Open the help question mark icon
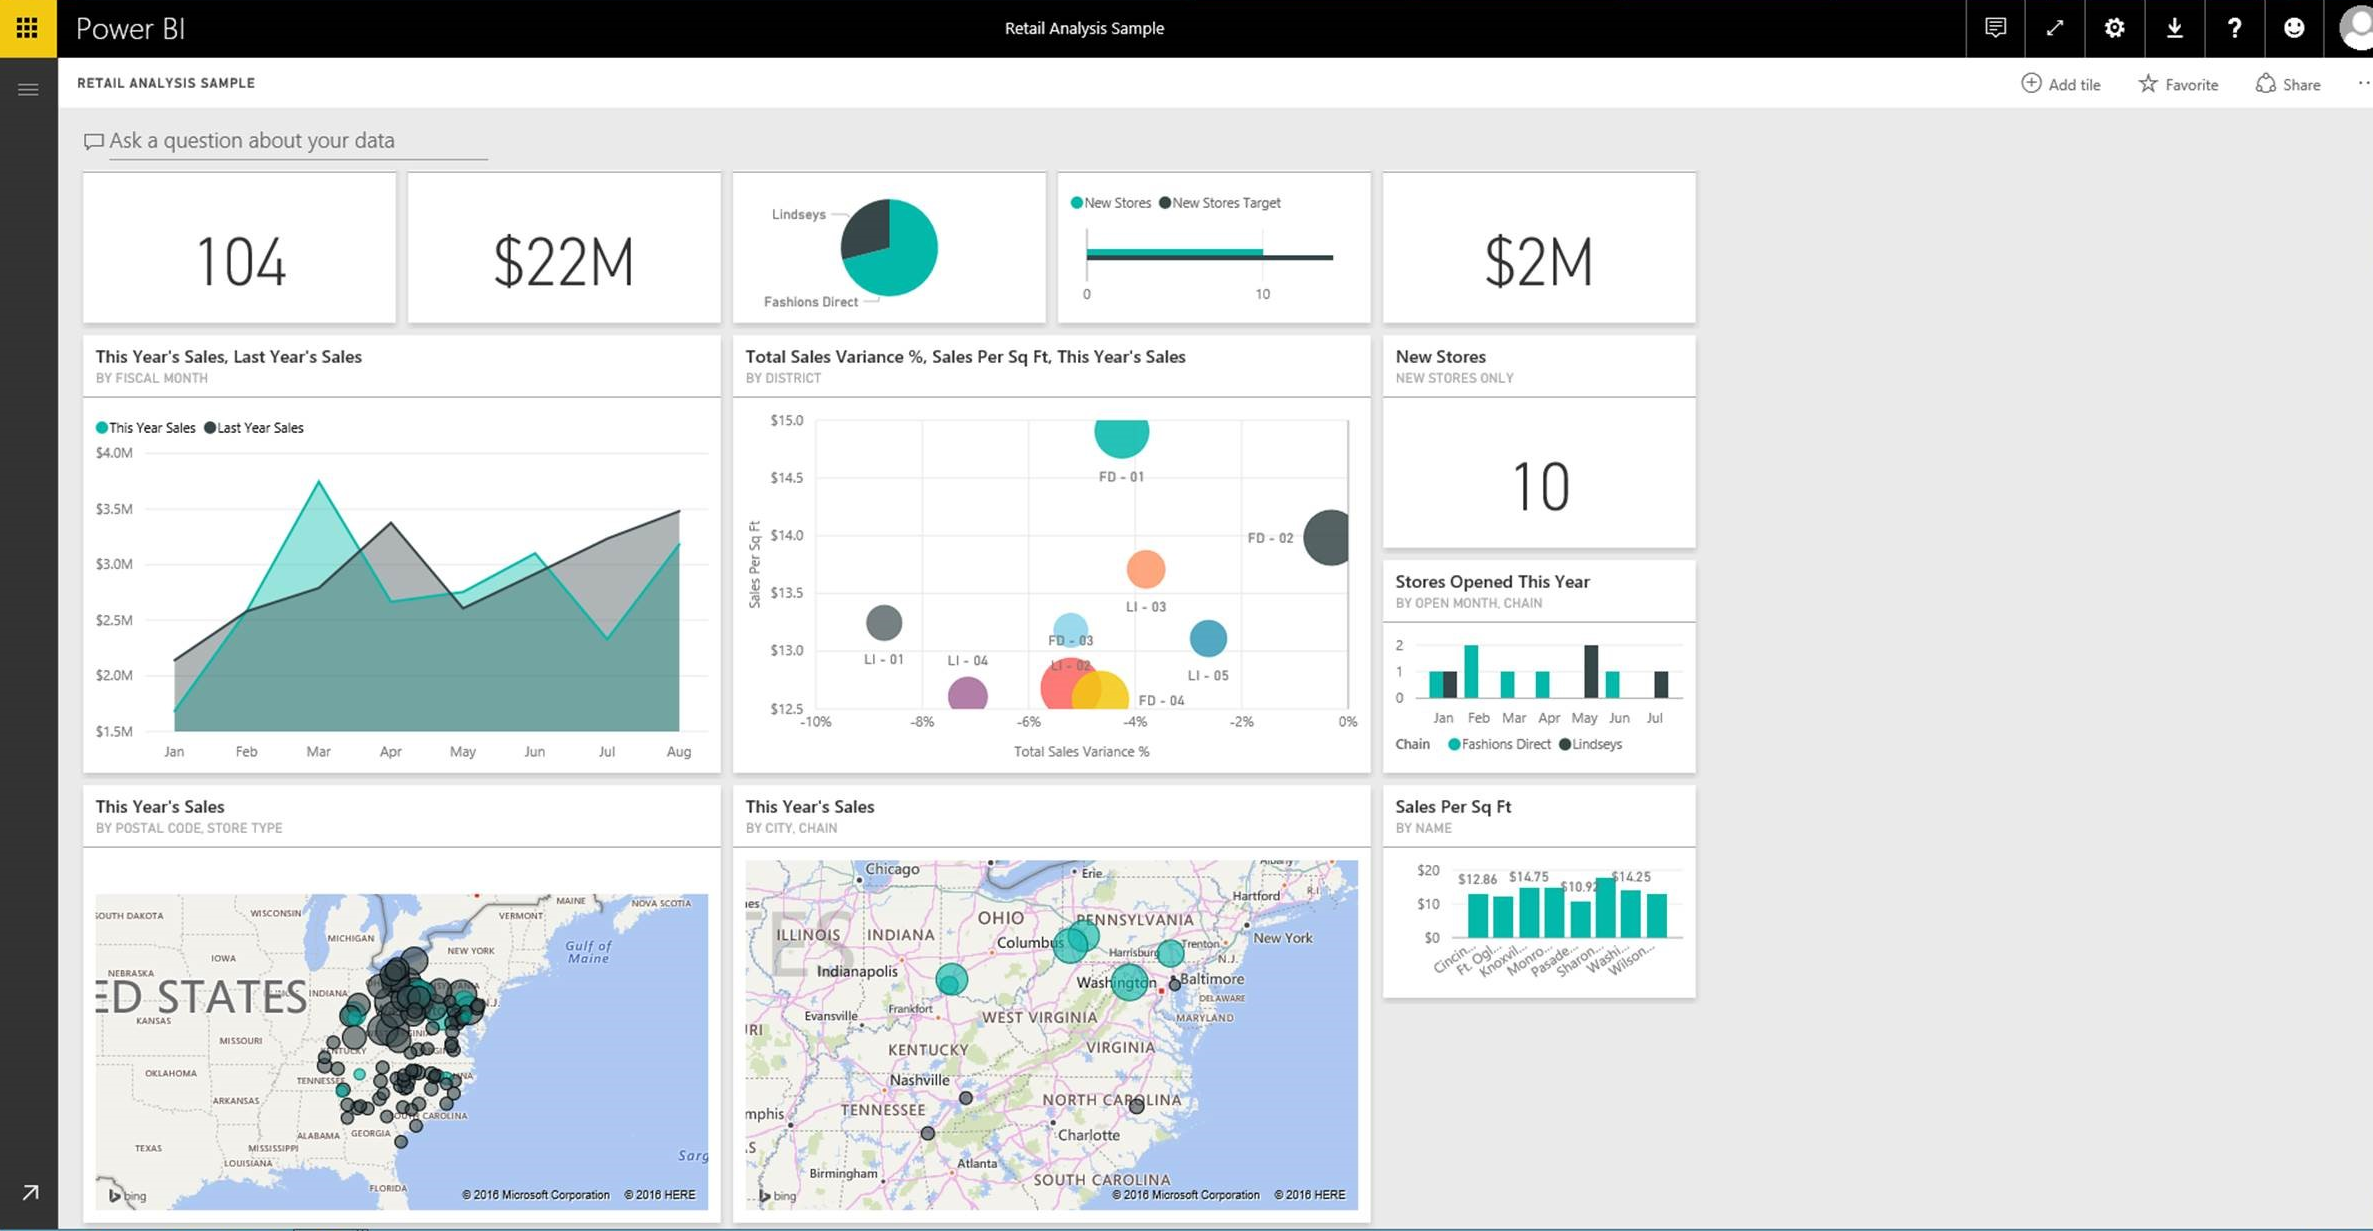This screenshot has height=1231, width=2373. [x=2234, y=28]
